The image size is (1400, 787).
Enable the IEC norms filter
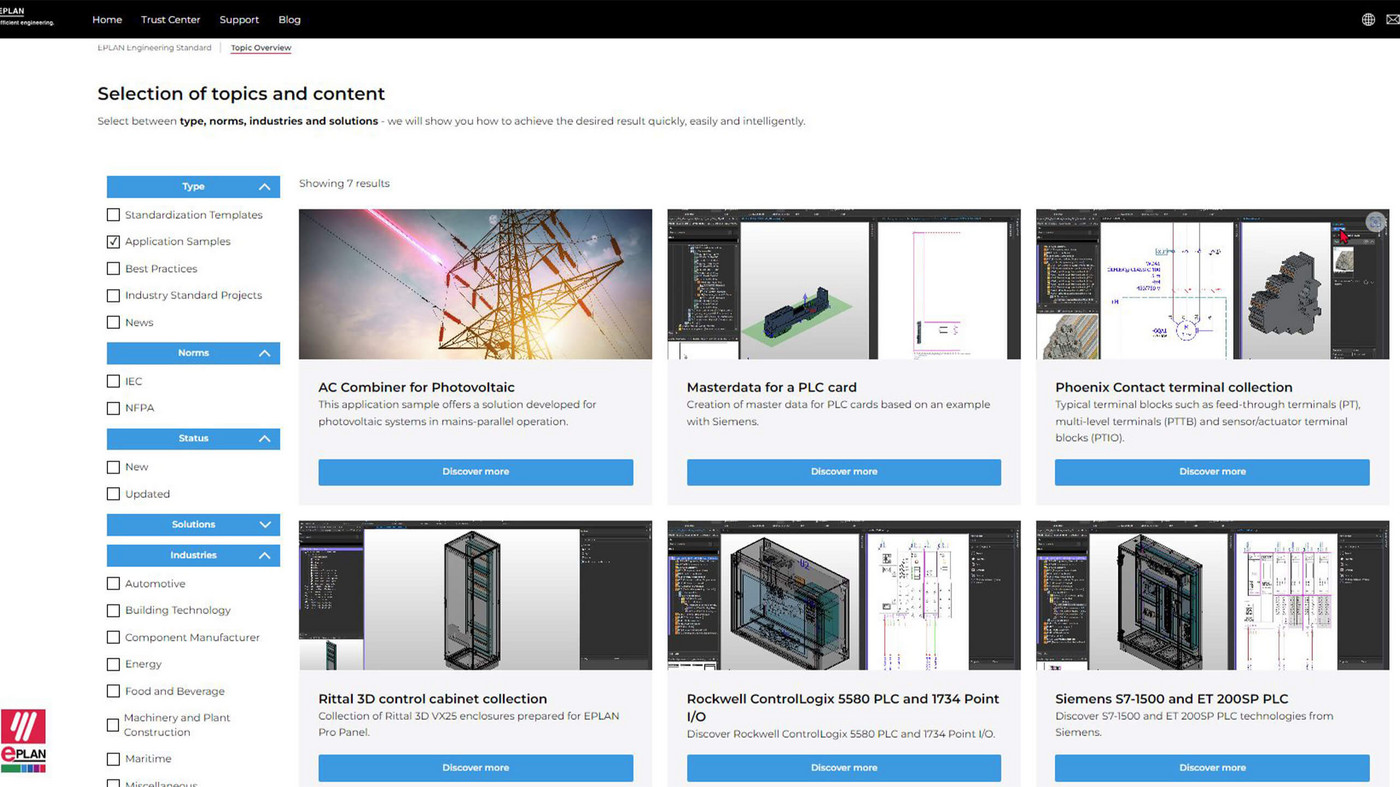click(113, 381)
